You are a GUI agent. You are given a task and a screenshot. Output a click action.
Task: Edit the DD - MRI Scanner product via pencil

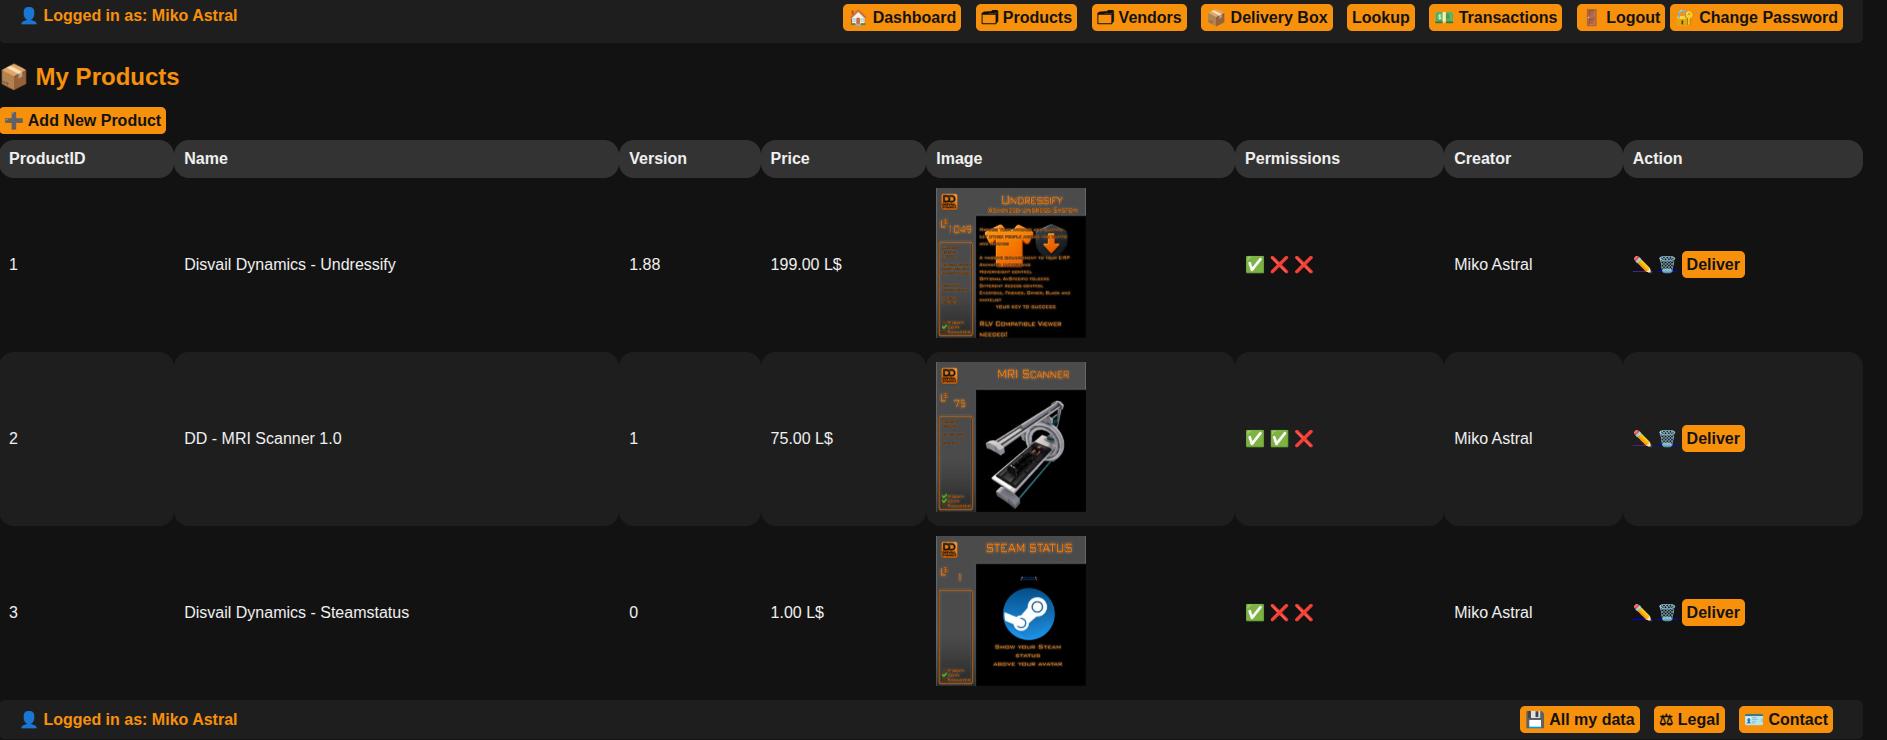[x=1642, y=439]
